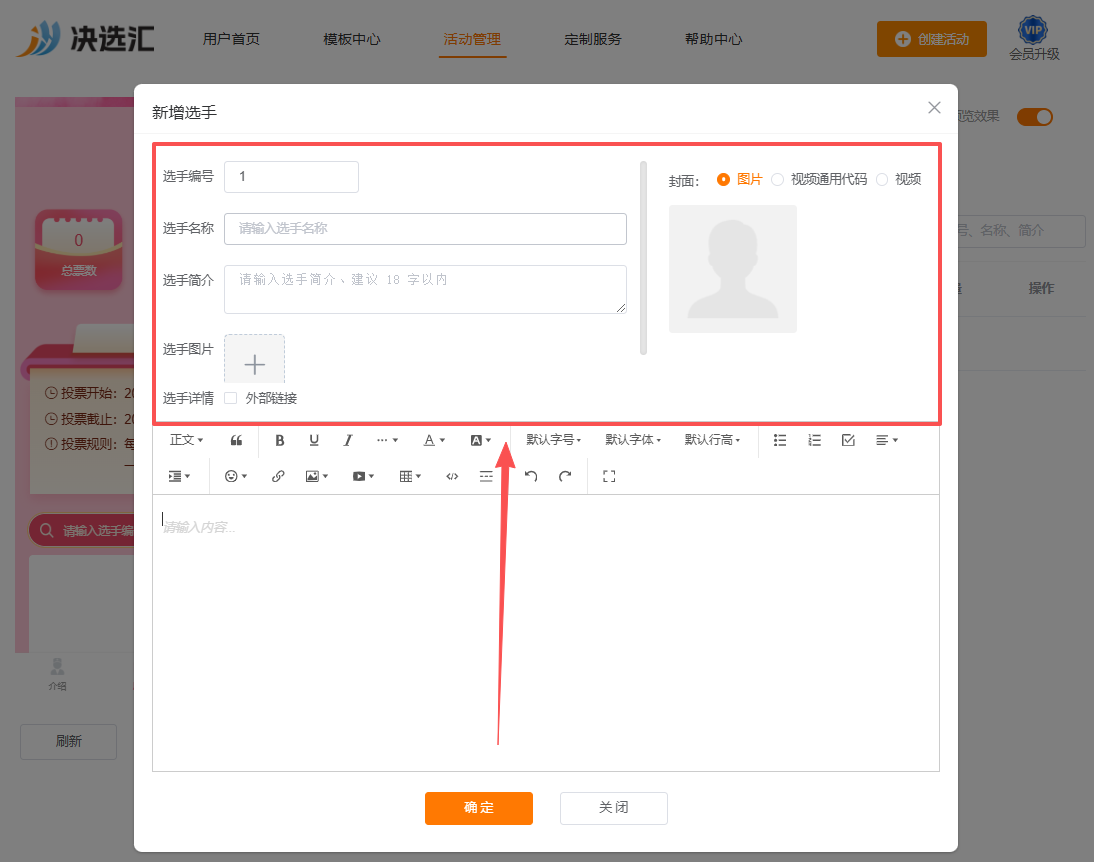1094x862 pixels.
Task: Click the form's vertical scrollbar
Action: tap(643, 258)
